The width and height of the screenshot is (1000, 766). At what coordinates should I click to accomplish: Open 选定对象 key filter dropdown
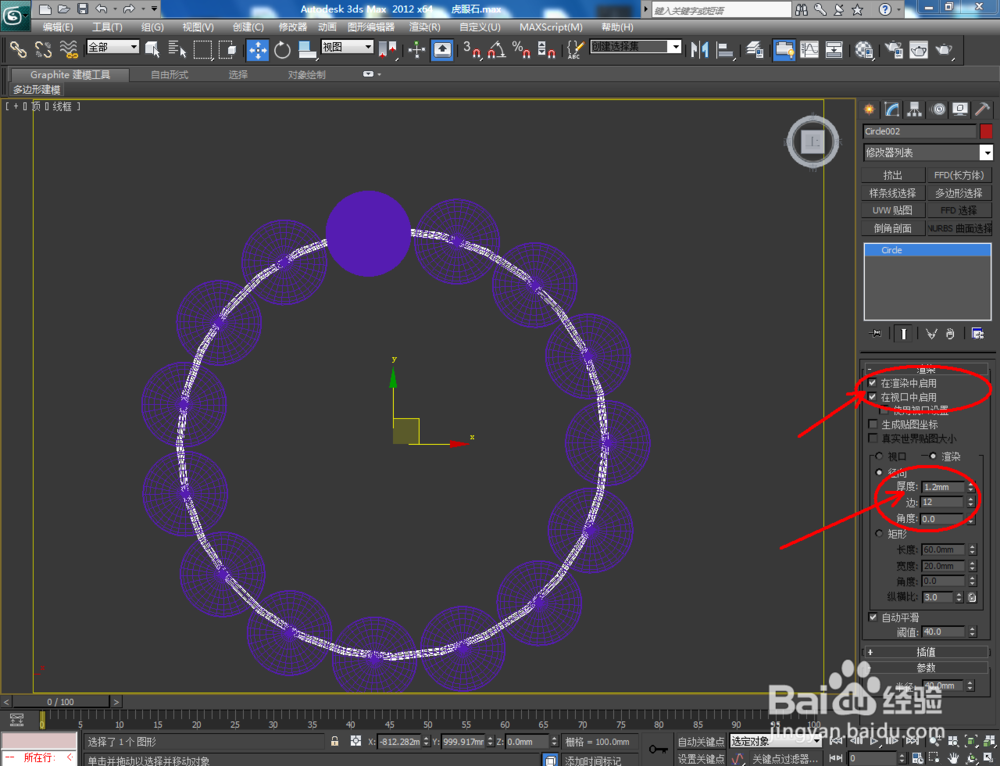click(776, 741)
